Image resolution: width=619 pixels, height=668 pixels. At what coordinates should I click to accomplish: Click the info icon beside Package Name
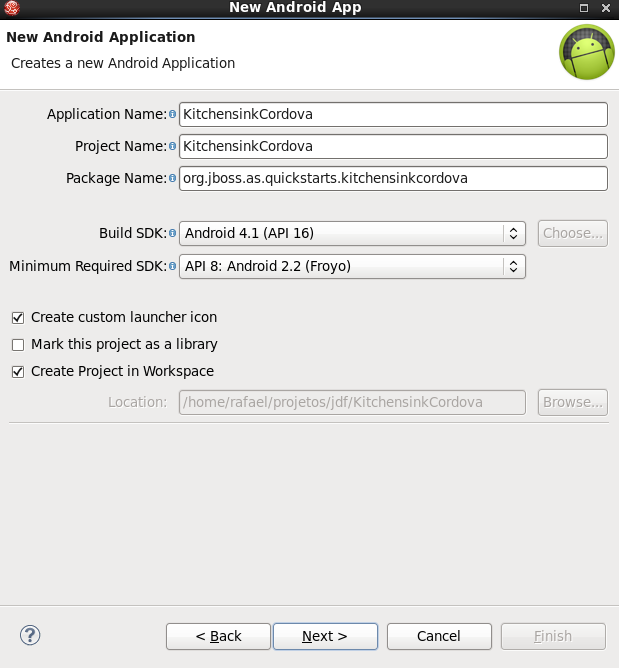[172, 178]
